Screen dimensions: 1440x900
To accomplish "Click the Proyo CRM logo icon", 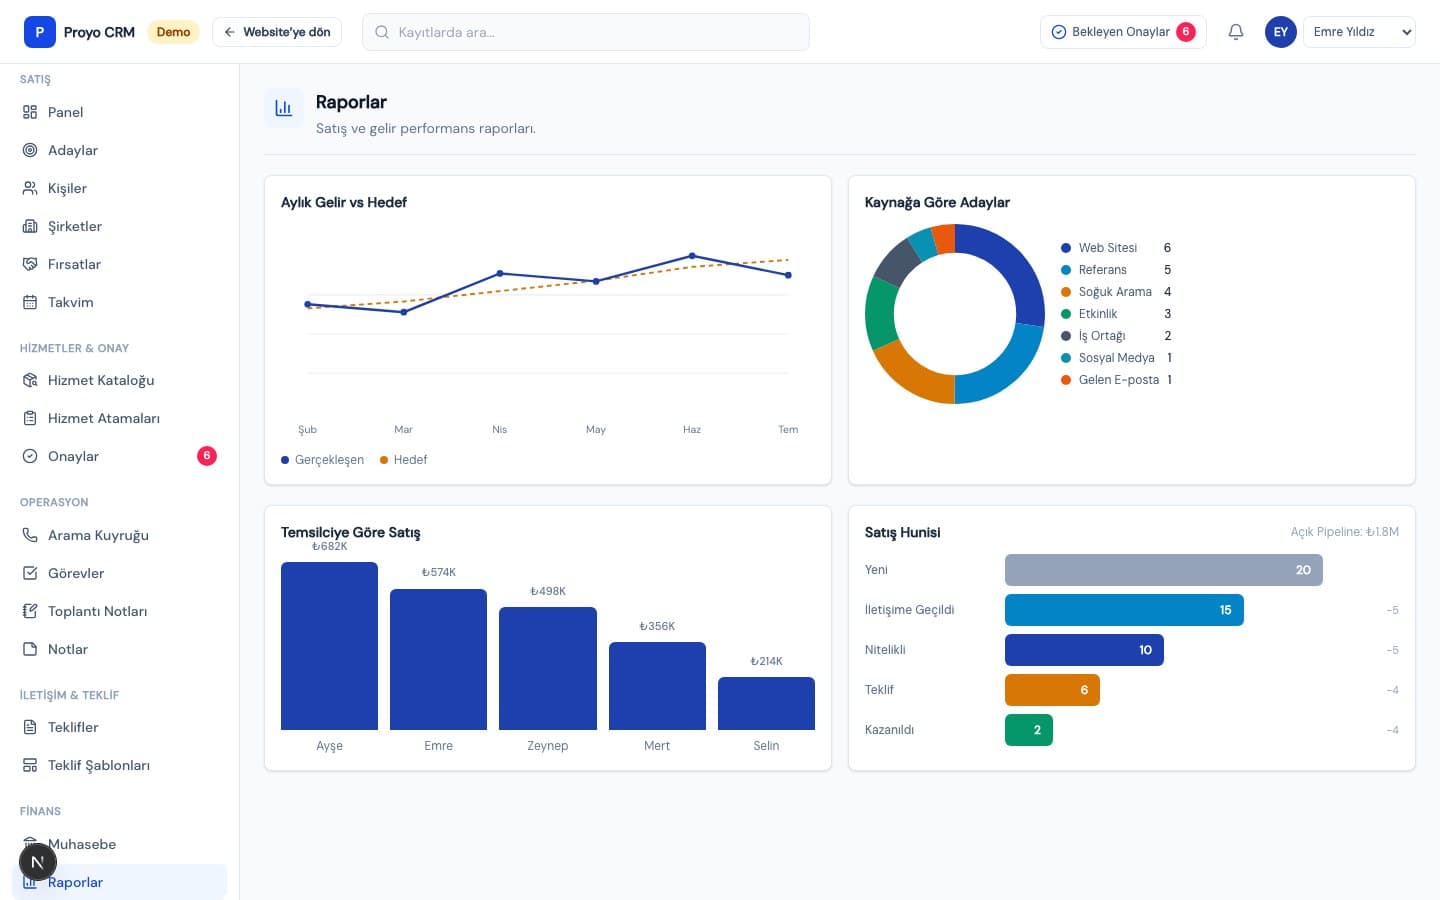I will [40, 32].
